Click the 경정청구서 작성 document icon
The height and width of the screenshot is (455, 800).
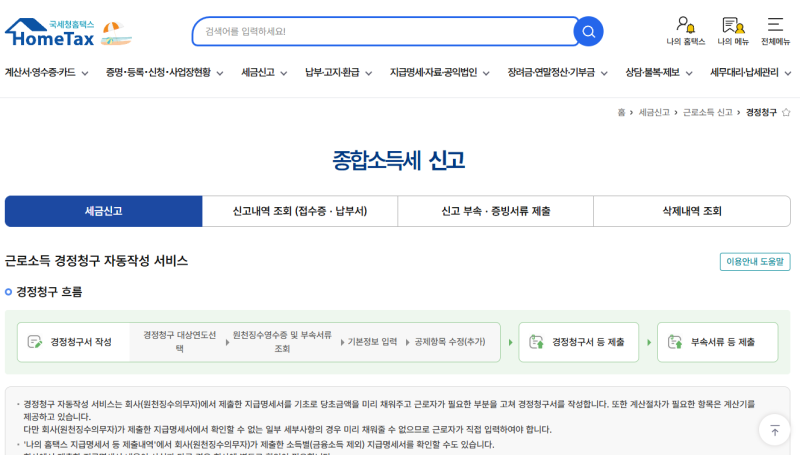coord(35,342)
